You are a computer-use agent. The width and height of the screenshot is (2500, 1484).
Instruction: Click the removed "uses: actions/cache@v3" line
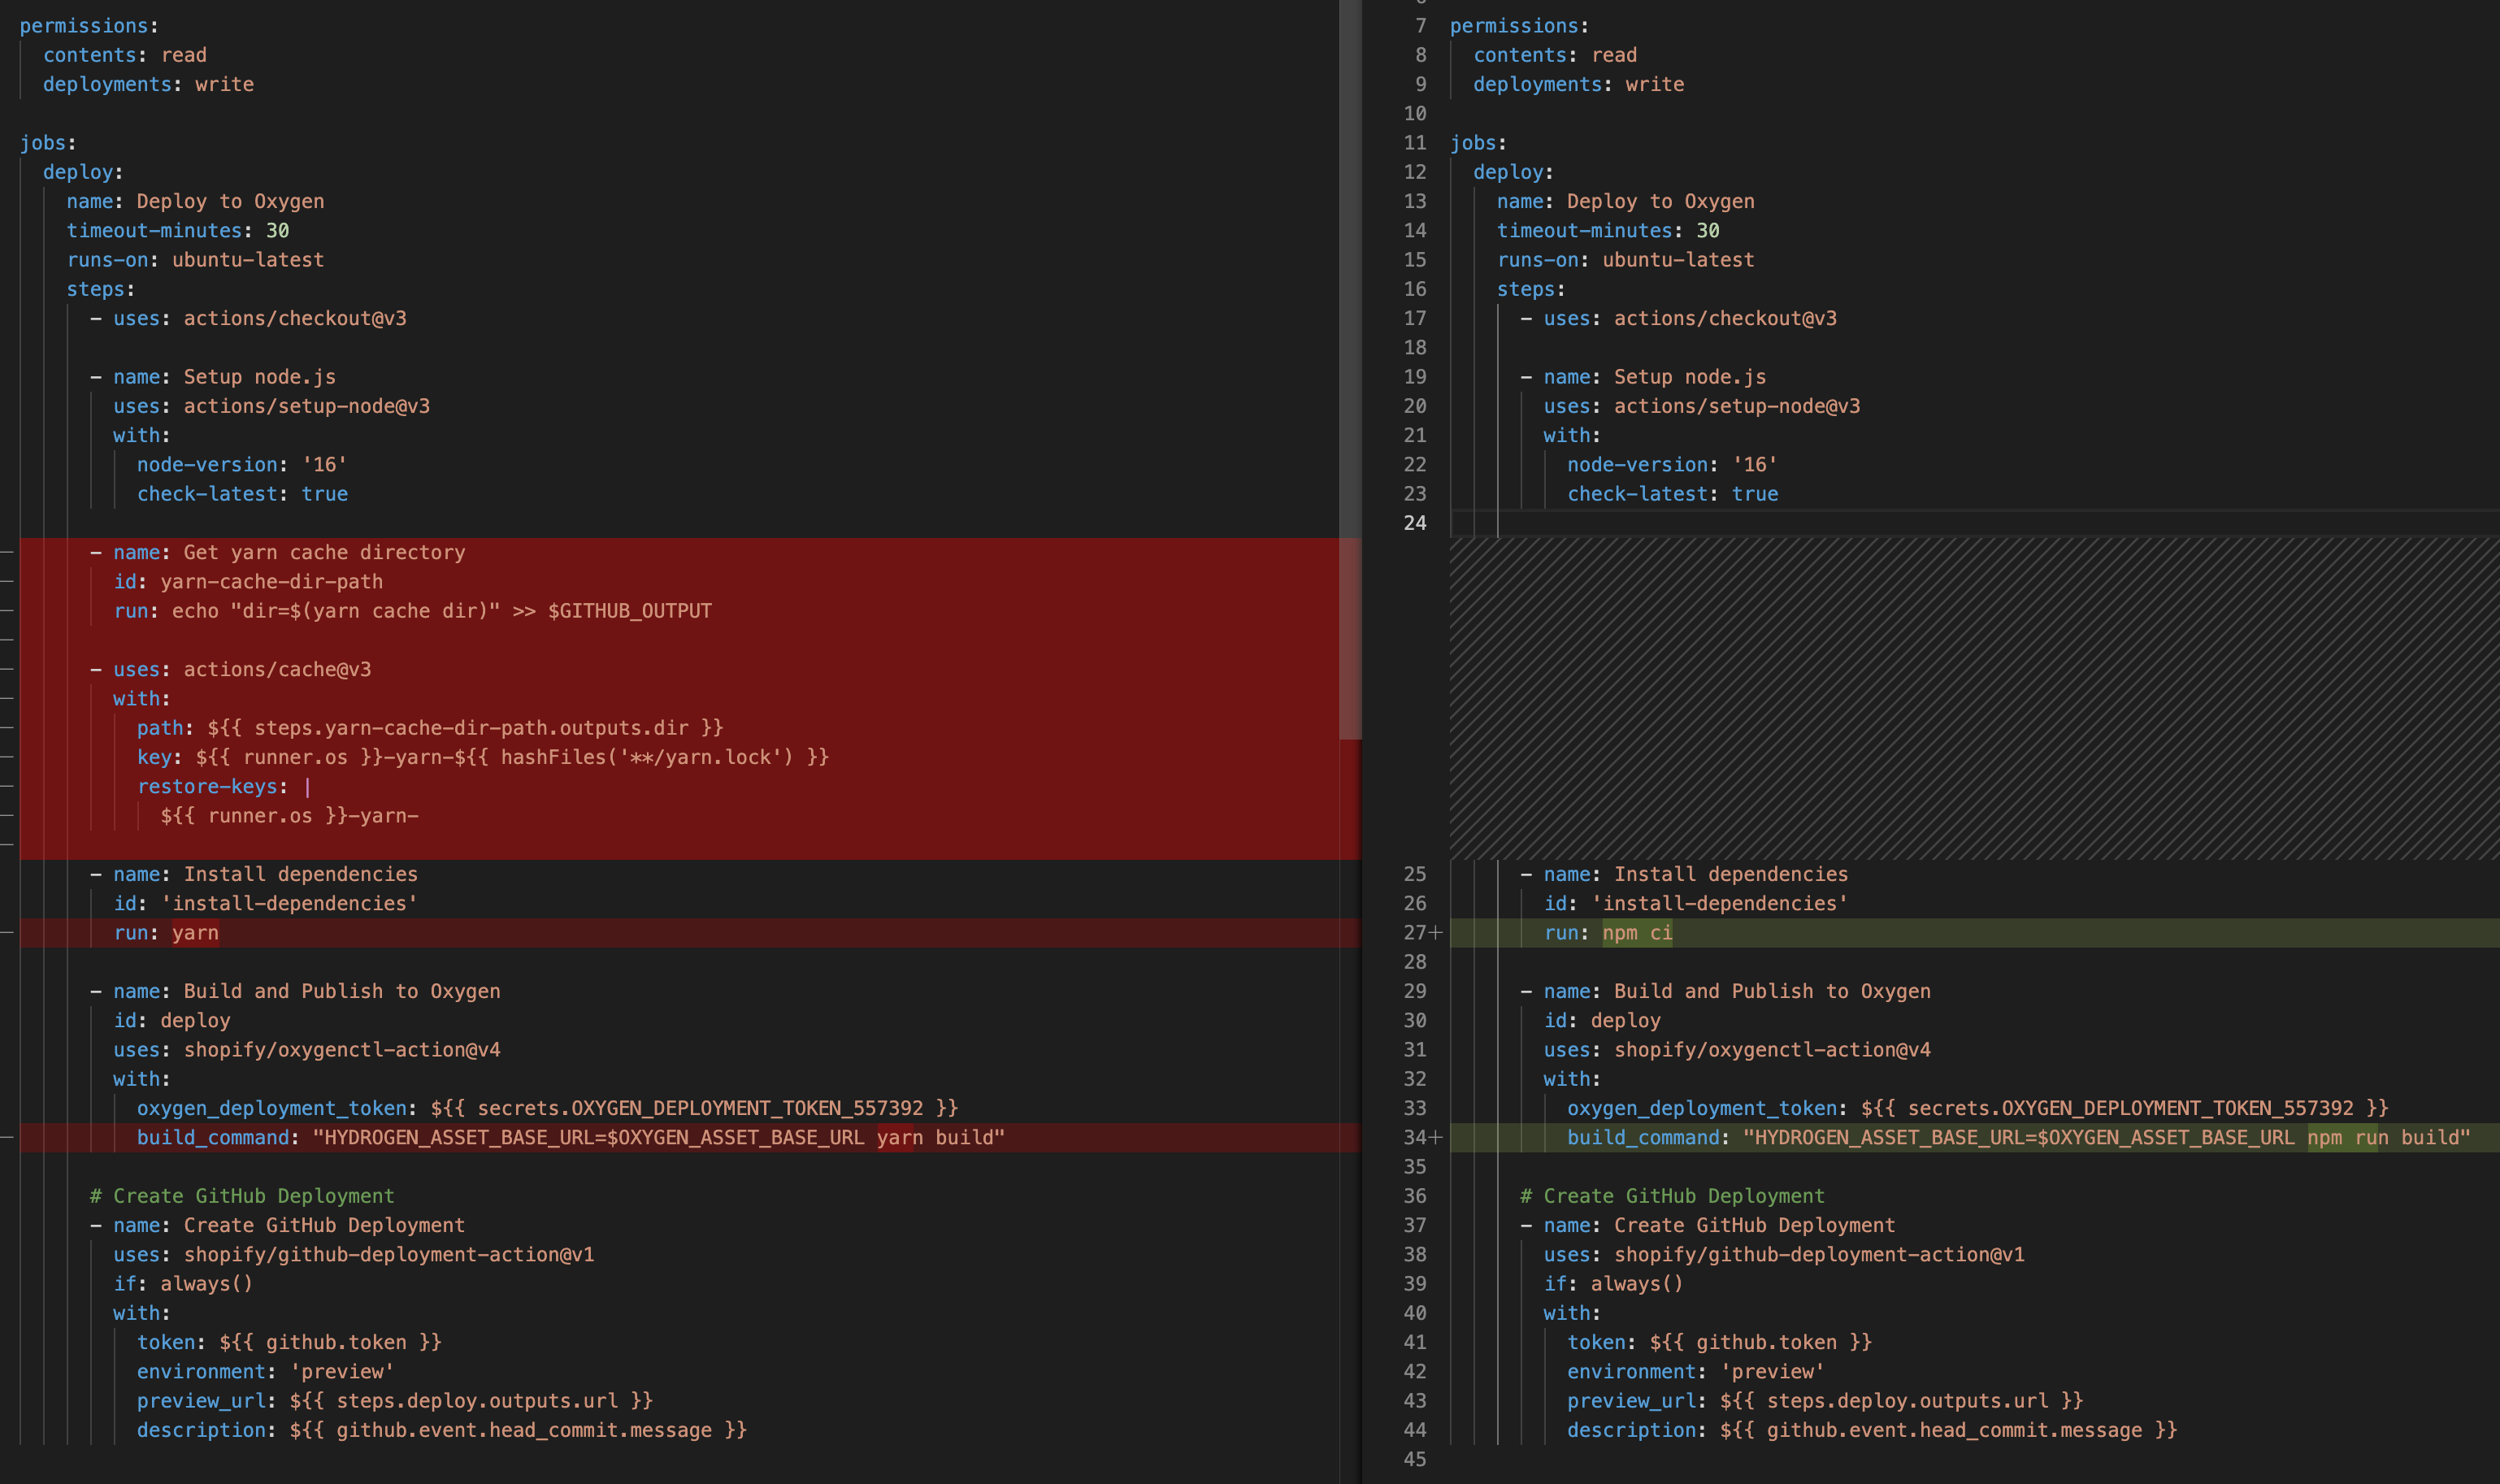(276, 669)
